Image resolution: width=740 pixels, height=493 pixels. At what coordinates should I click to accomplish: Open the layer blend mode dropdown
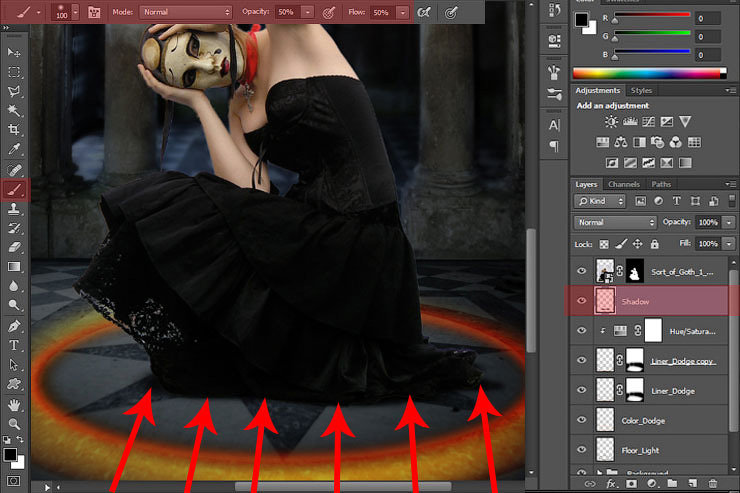(x=614, y=221)
